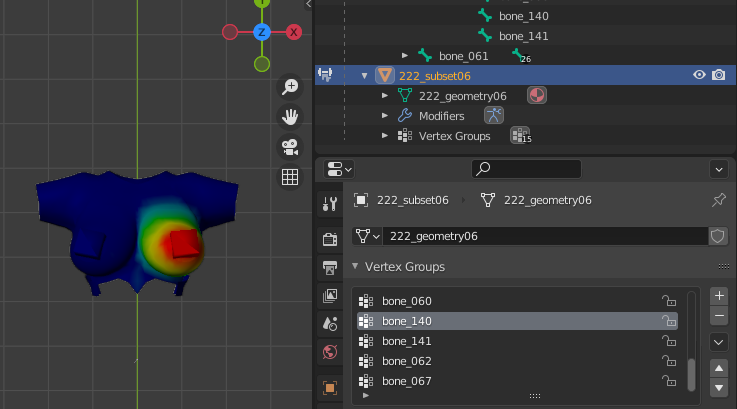Click 222_geometry06 in the properties breadcrumb
Screen dimensions: 737x409
[x=548, y=200]
